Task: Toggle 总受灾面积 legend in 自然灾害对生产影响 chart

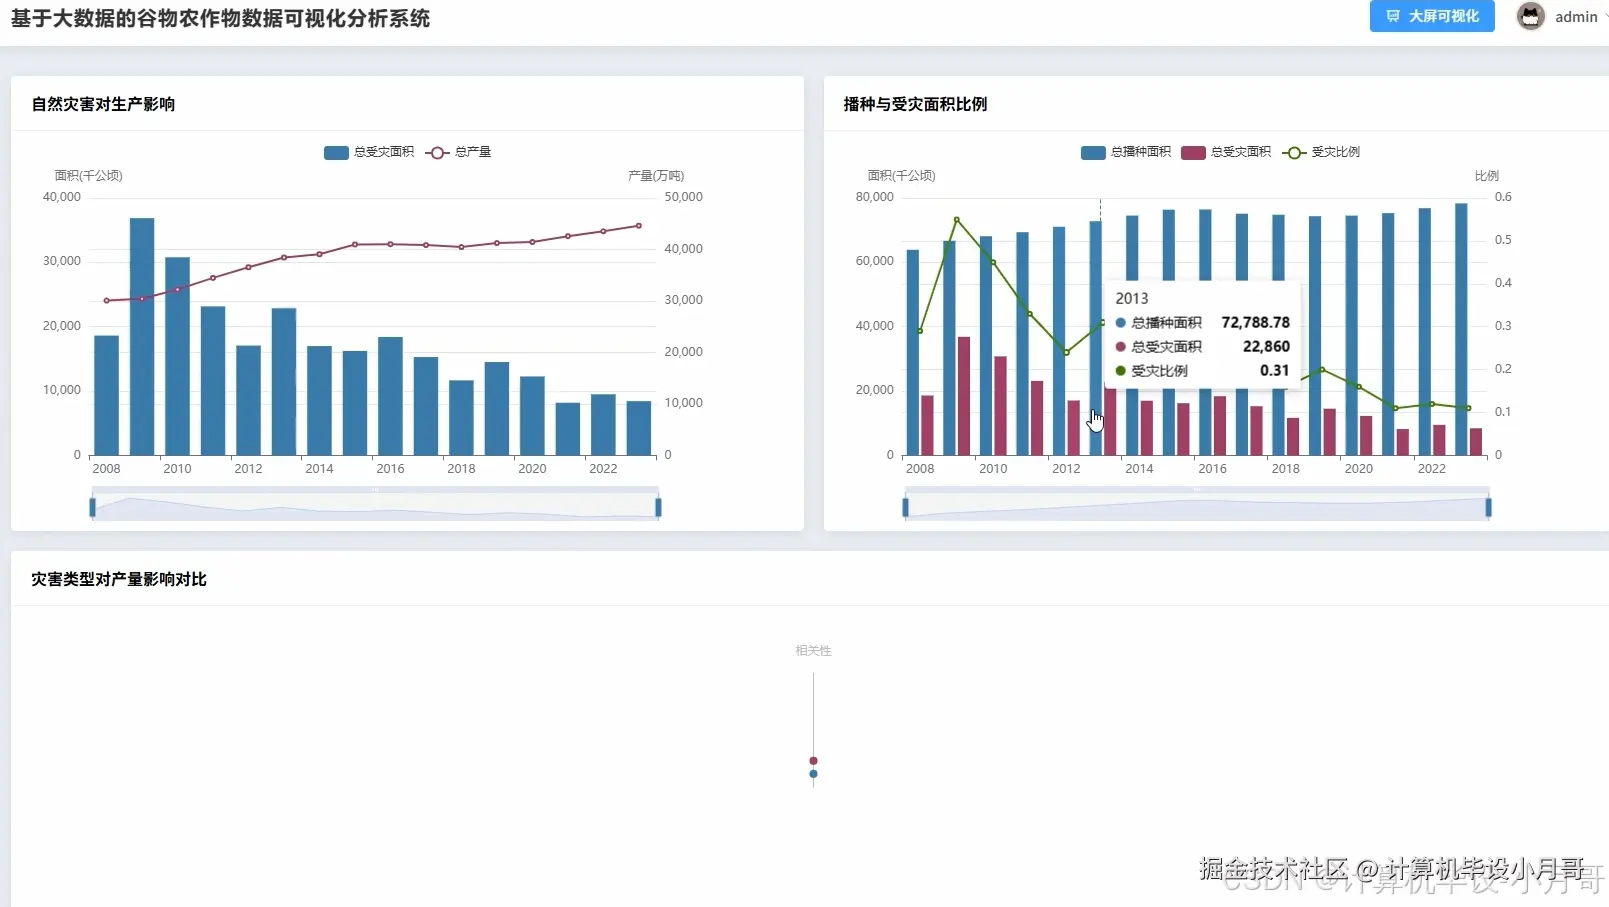Action: coord(369,152)
